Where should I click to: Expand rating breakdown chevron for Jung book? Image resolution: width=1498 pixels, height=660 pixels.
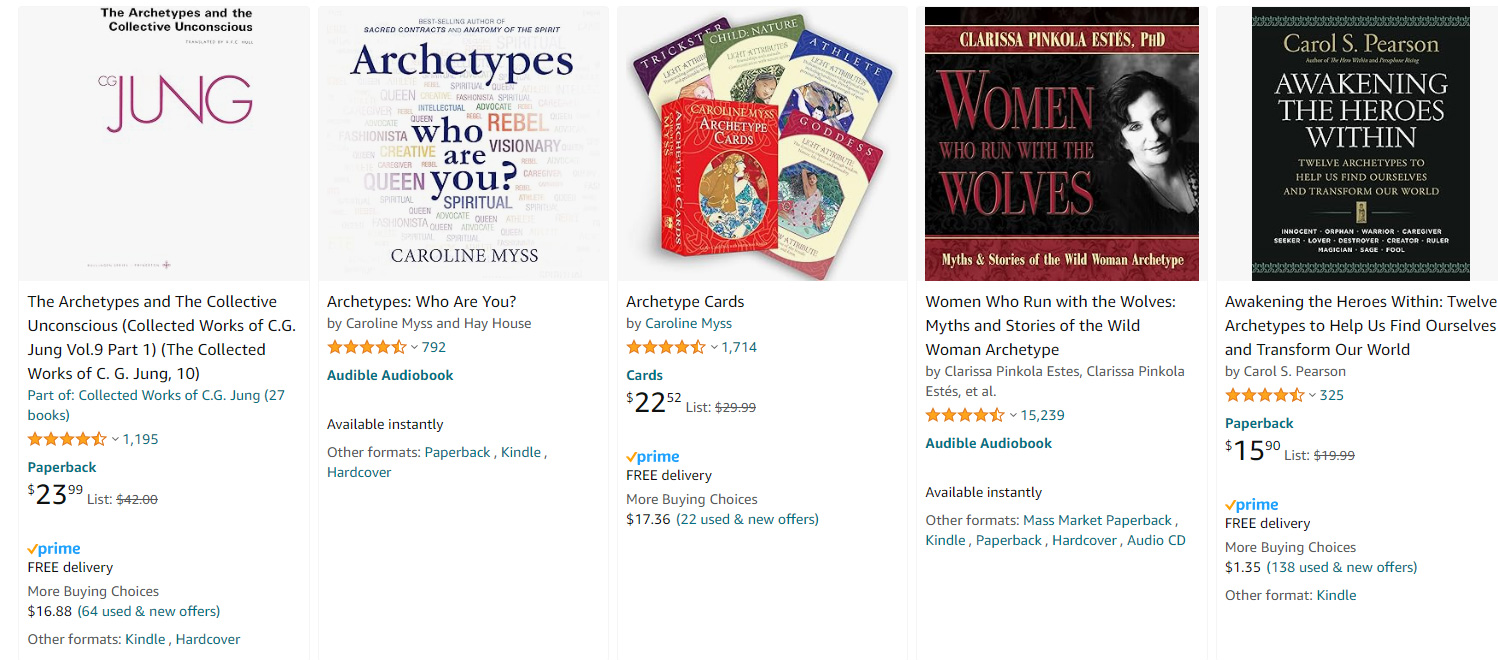click(115, 439)
